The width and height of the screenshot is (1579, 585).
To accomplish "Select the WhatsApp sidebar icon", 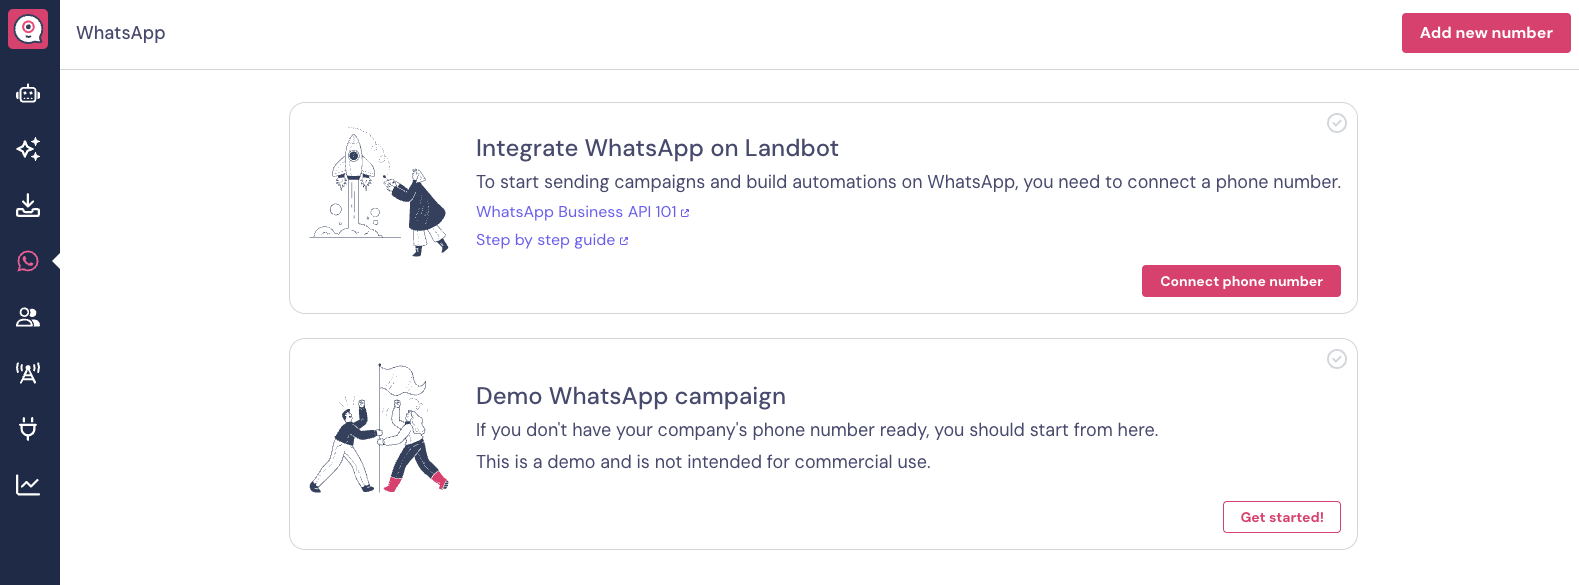I will [x=28, y=261].
